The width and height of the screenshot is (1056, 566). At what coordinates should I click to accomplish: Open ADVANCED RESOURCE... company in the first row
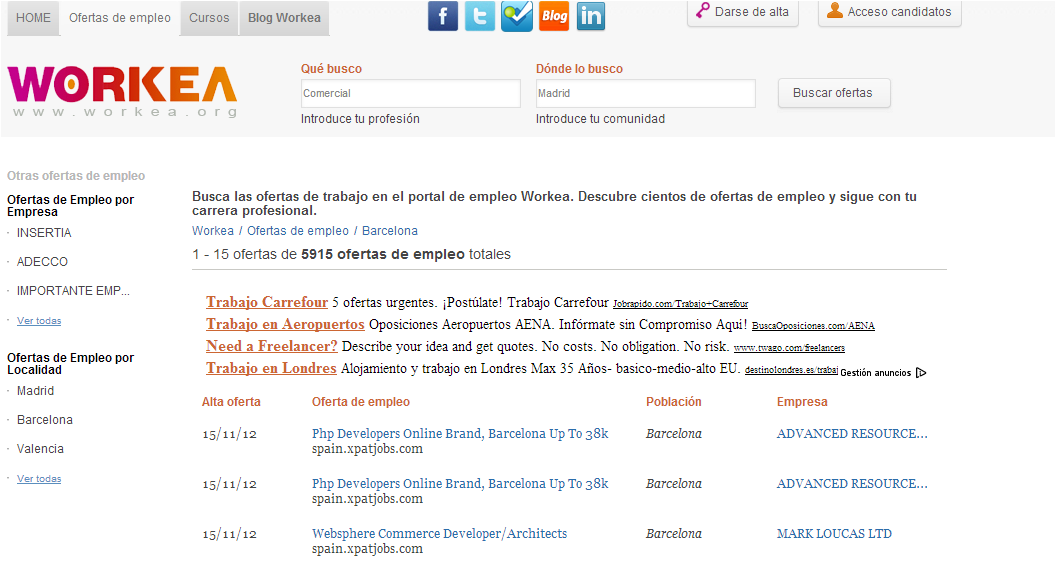[852, 434]
